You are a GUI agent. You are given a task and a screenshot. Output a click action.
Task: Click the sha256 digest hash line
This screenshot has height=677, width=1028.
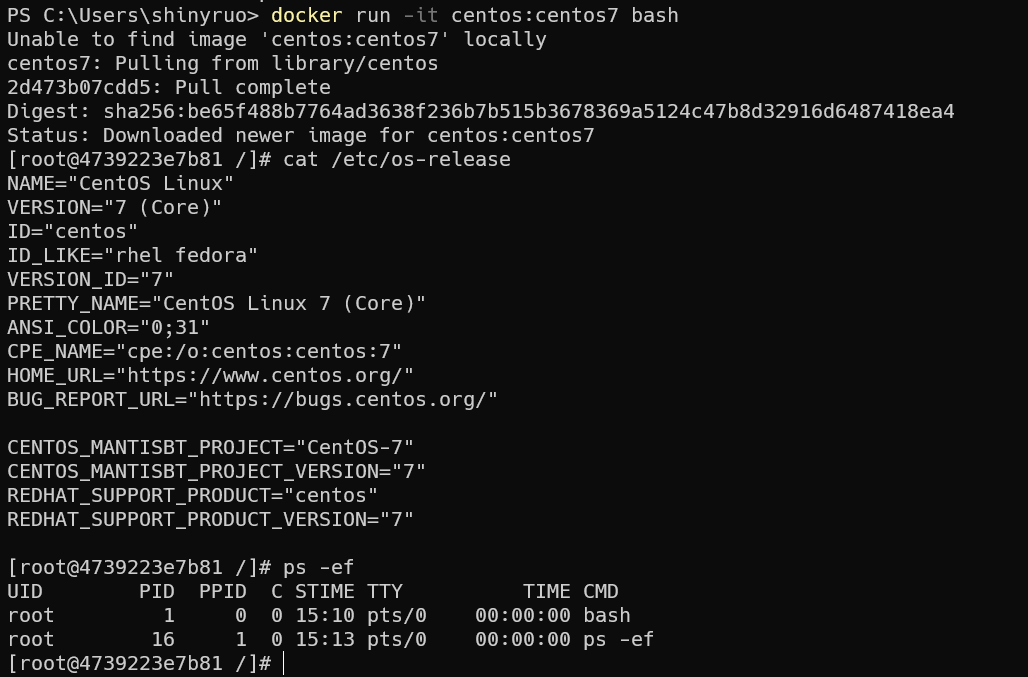pyautogui.click(x=480, y=112)
